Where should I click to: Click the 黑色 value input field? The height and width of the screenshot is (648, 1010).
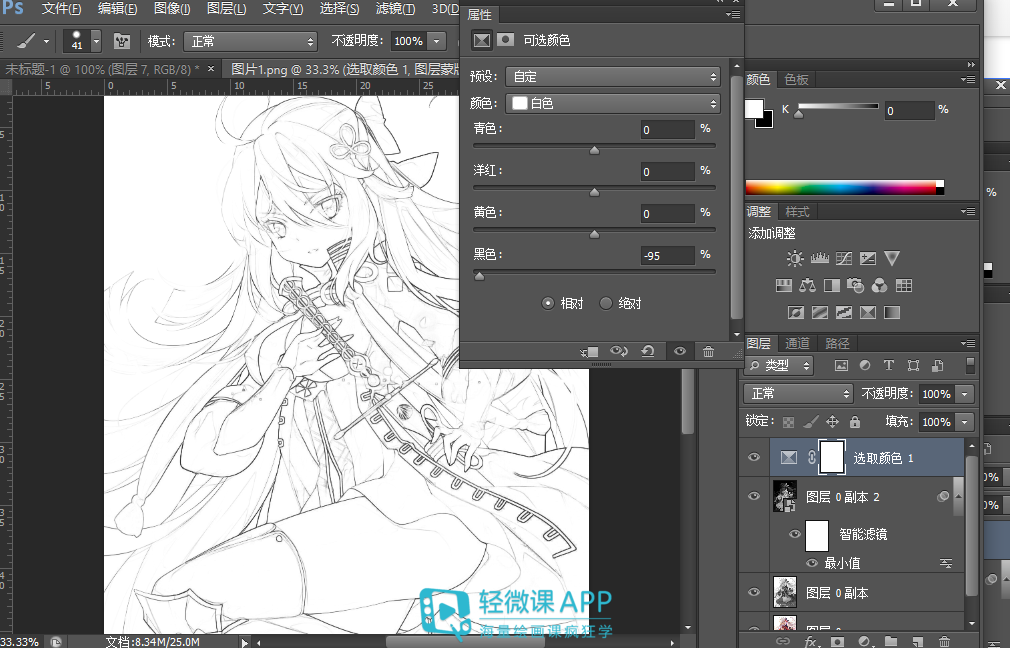[x=667, y=256]
